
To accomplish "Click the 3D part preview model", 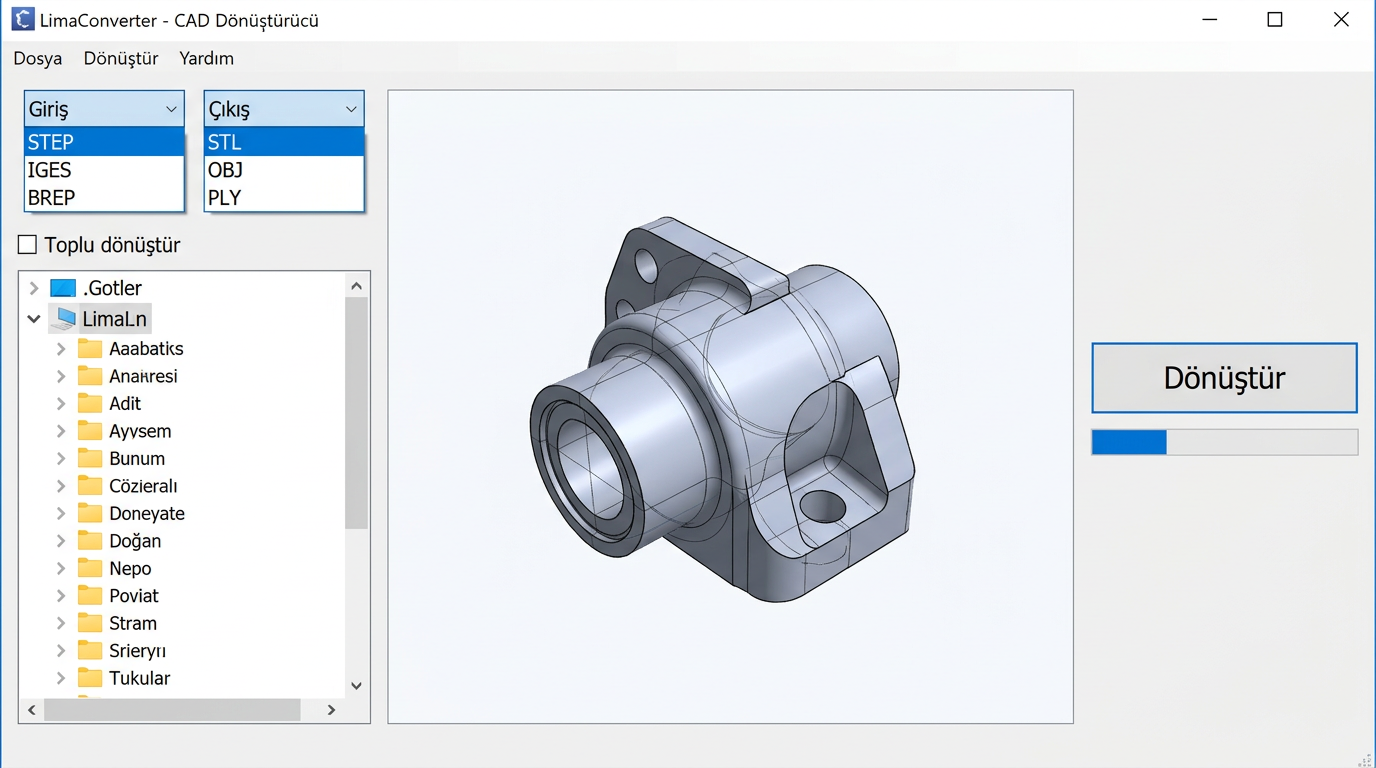I will pos(722,408).
